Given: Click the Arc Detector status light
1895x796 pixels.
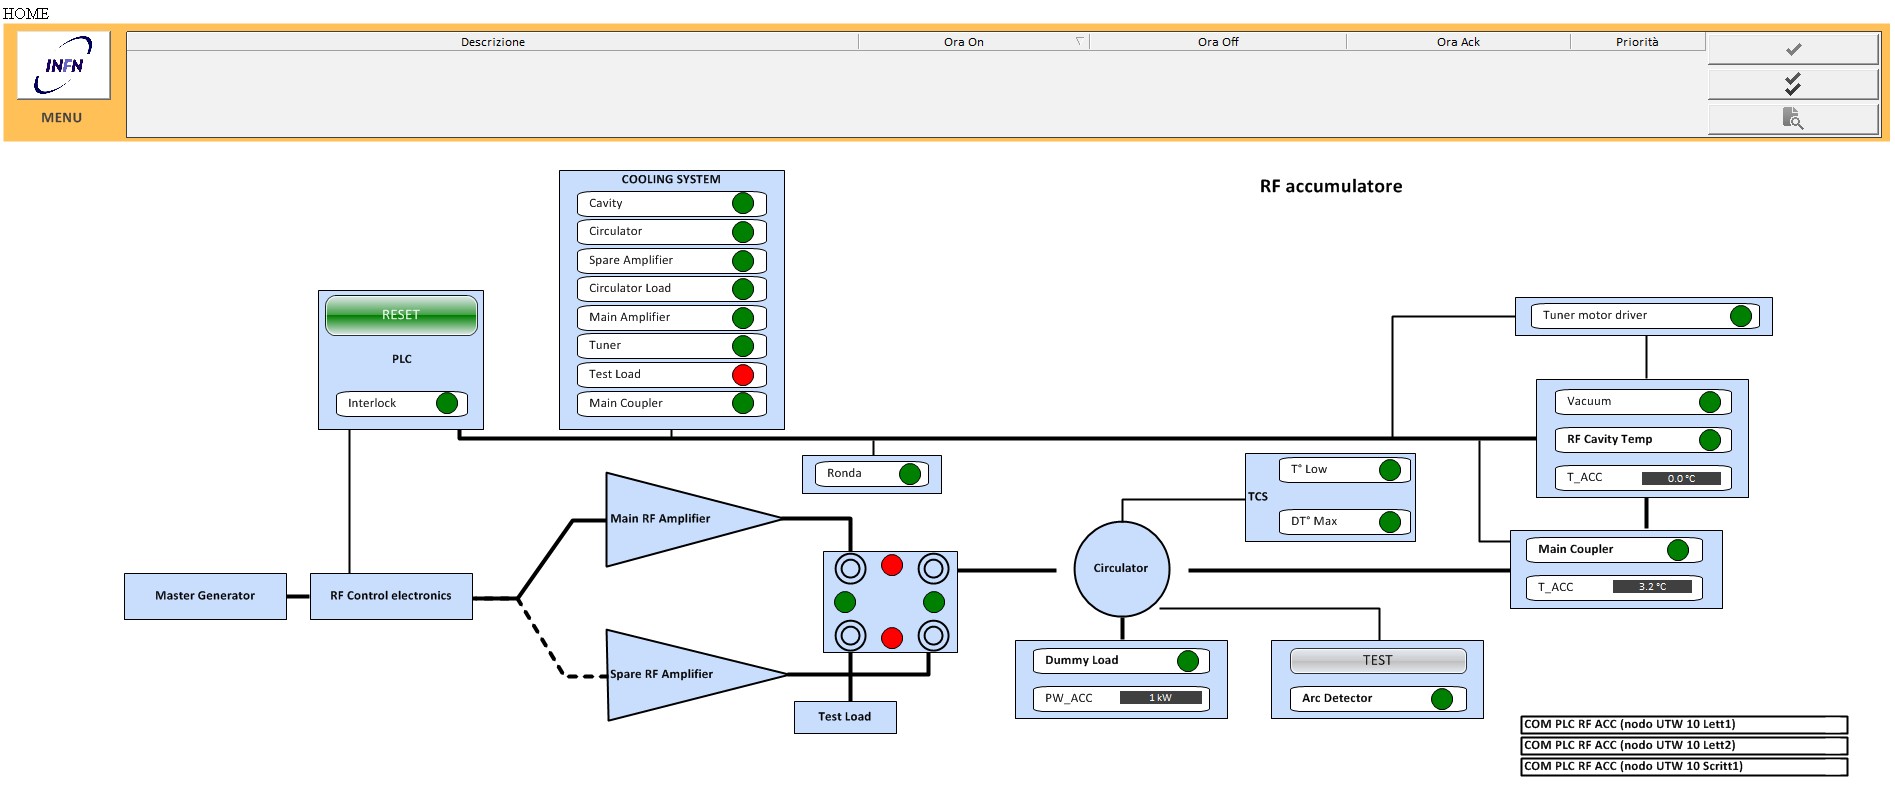Looking at the screenshot, I should click(x=1442, y=699).
